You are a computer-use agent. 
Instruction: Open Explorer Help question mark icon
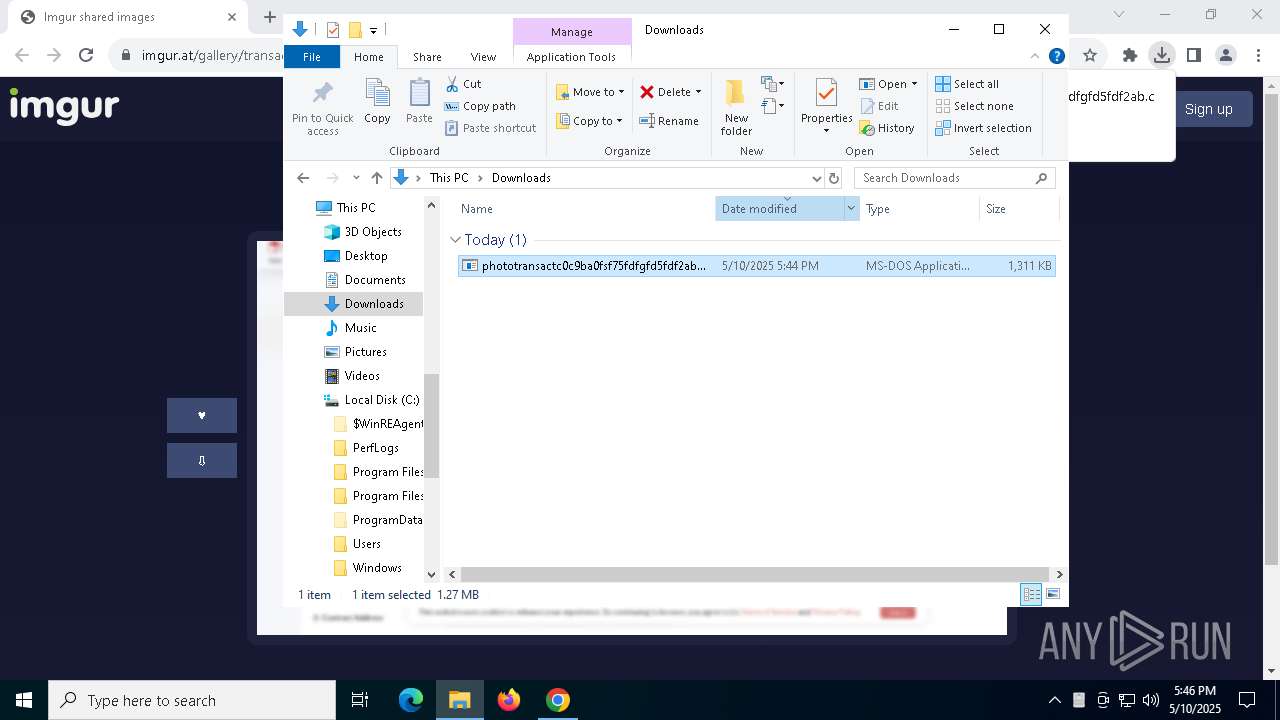click(x=1056, y=56)
